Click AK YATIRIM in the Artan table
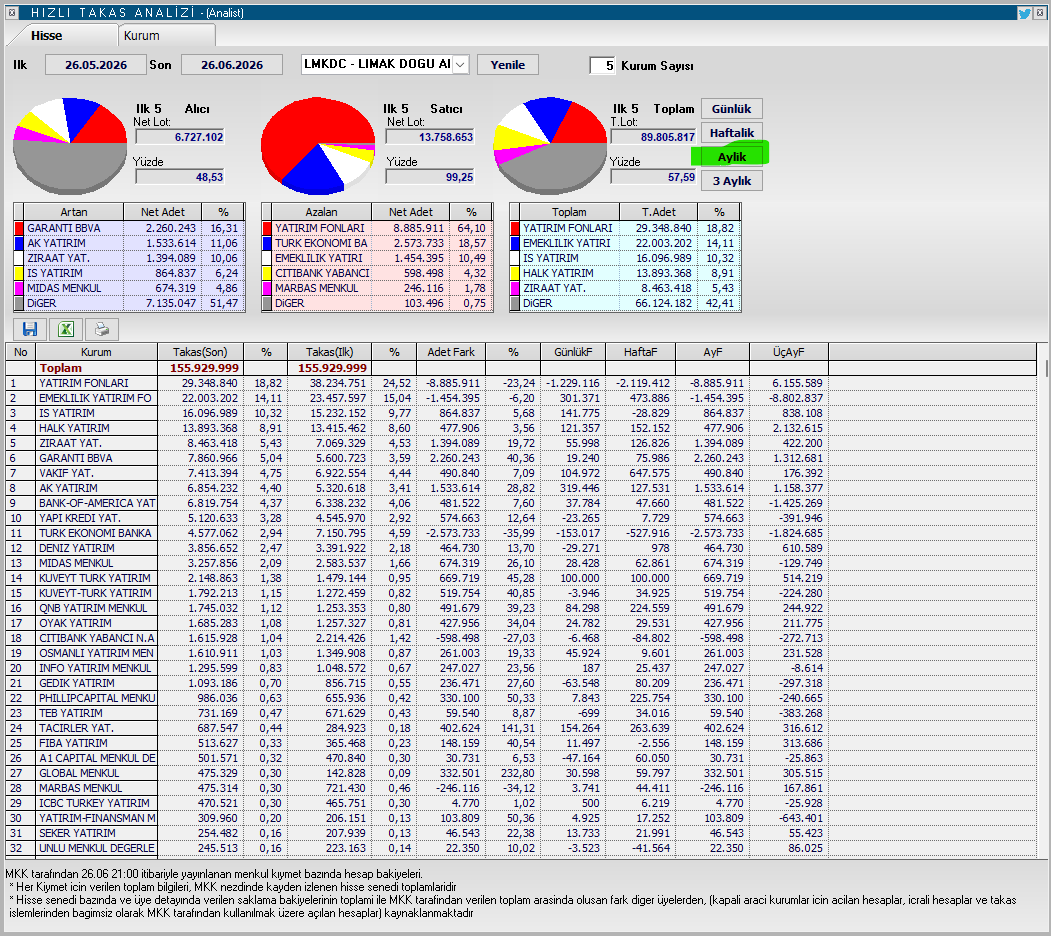 pyautogui.click(x=56, y=243)
